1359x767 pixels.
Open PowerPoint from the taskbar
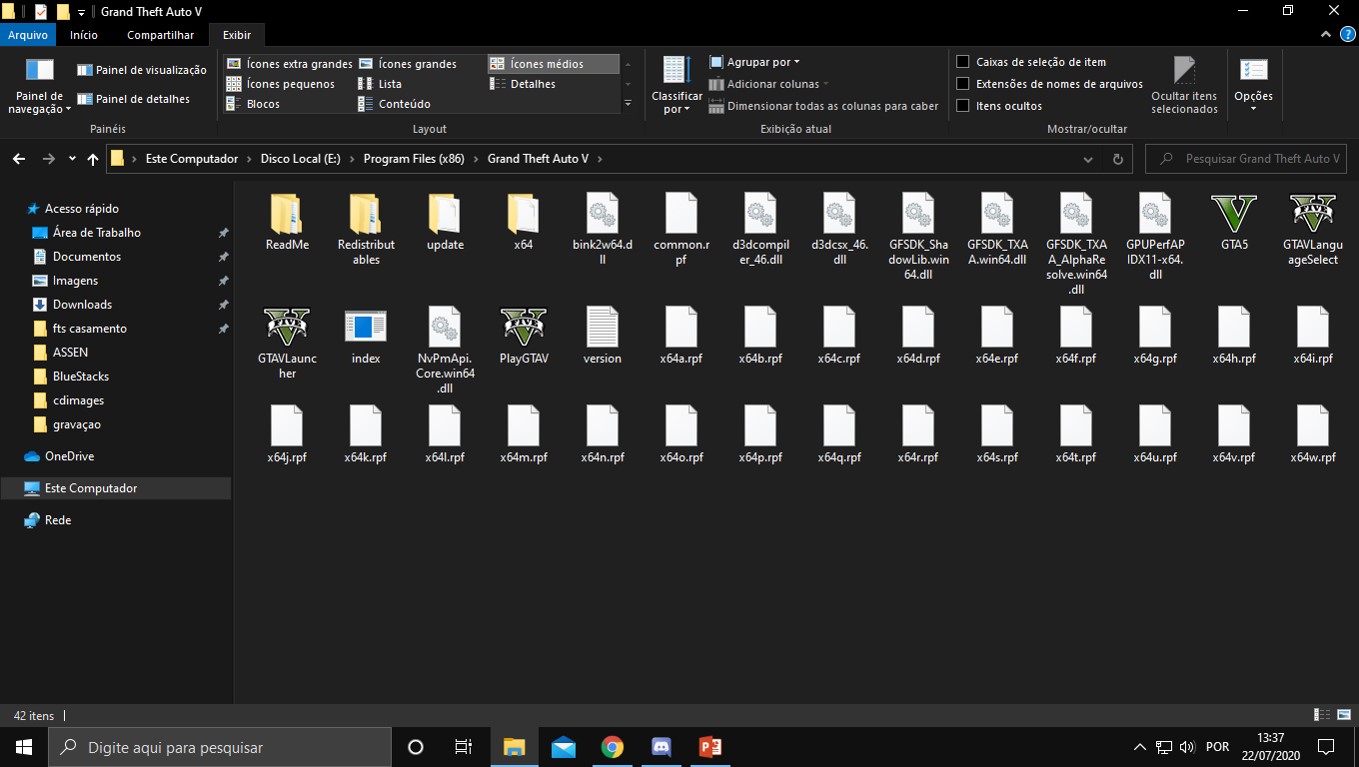click(x=710, y=747)
